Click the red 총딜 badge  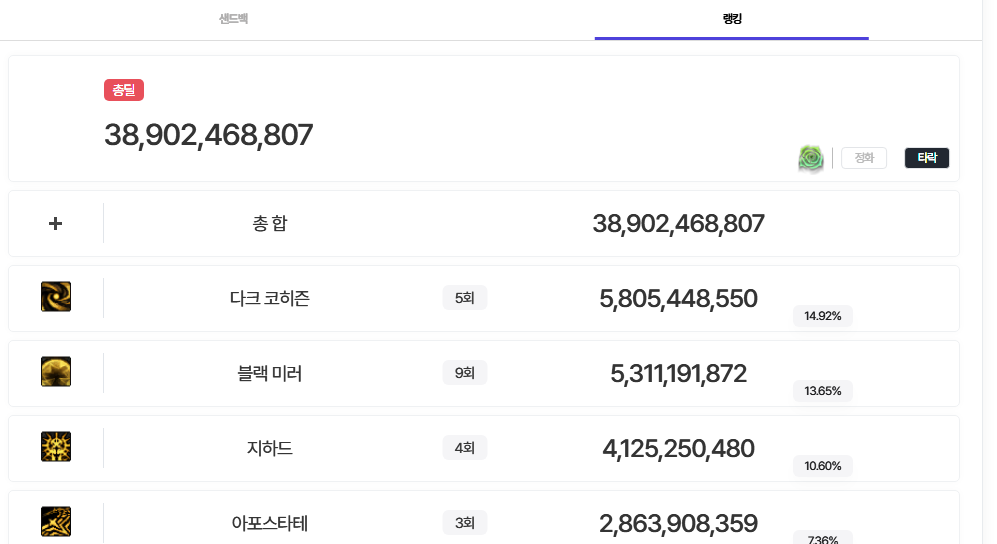point(124,90)
